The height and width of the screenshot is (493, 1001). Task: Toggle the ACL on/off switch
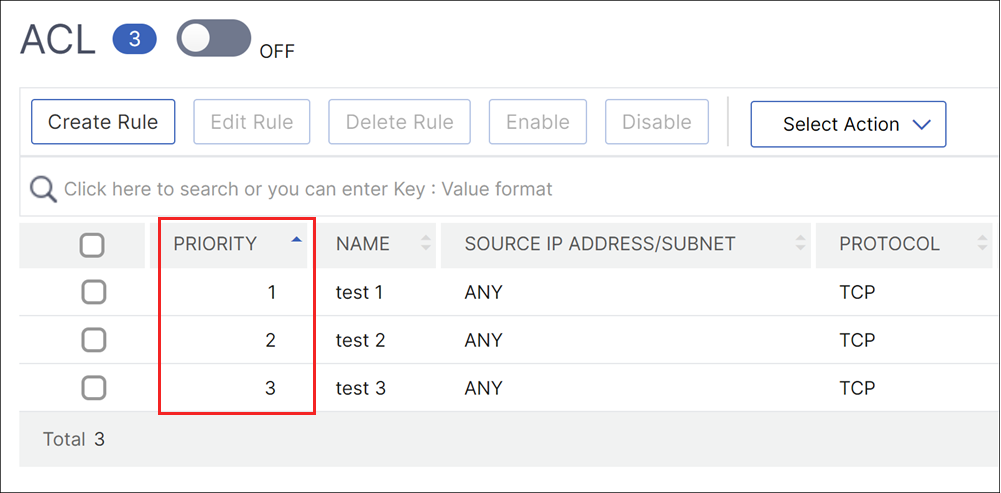[214, 38]
